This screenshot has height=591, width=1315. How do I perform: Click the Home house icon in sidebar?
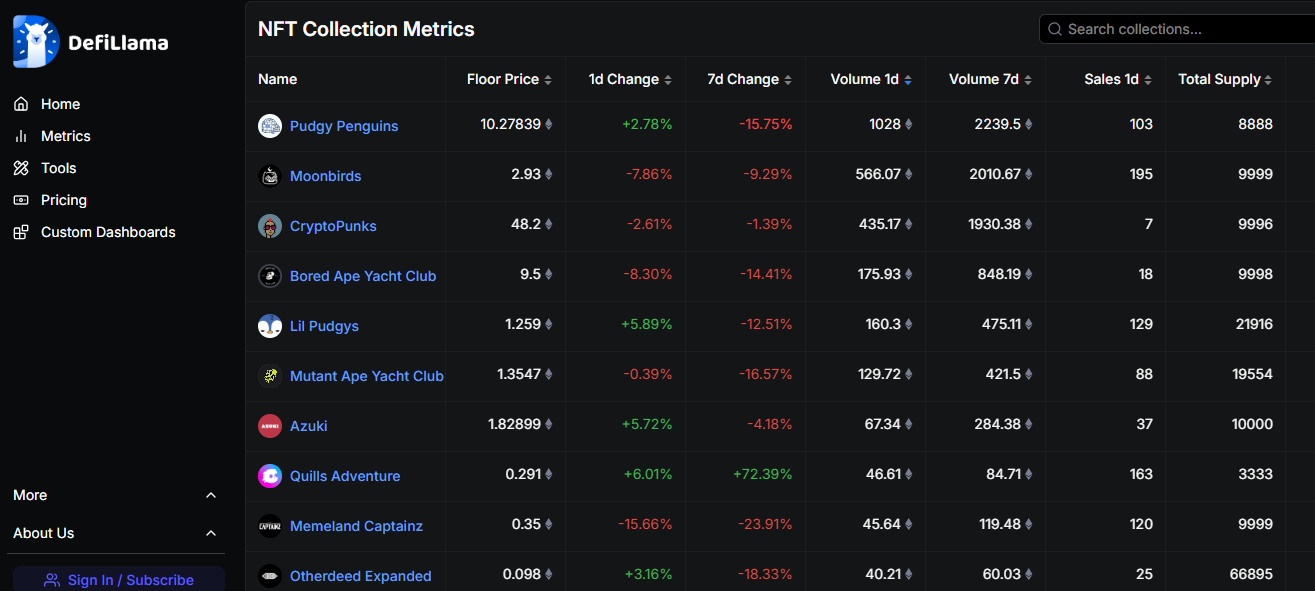point(21,104)
